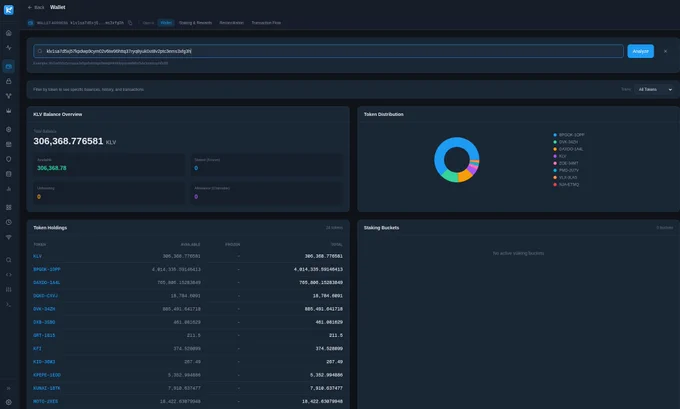Focus the wallet address search field

click(x=328, y=51)
